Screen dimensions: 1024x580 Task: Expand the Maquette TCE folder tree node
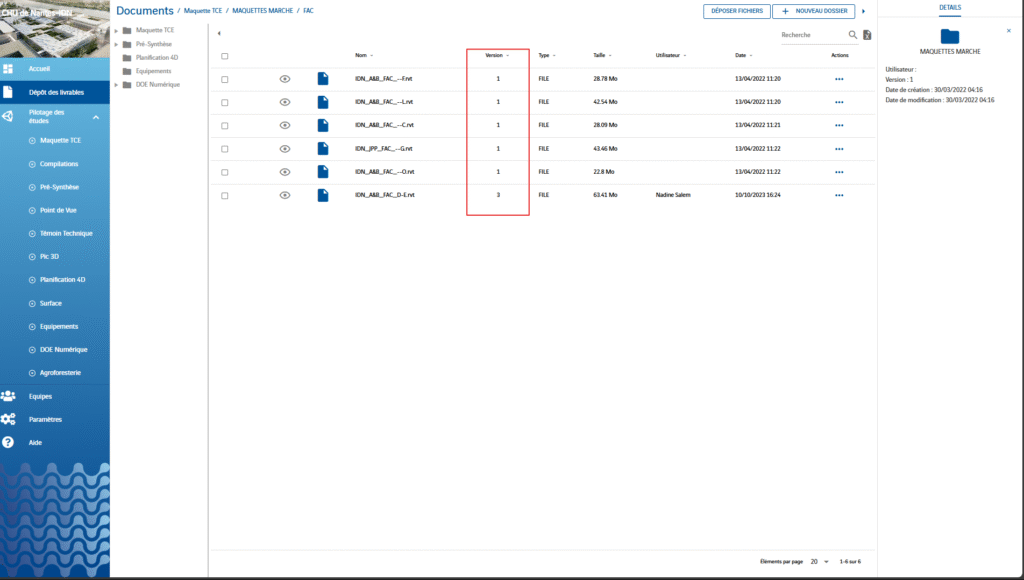pyautogui.click(x=116, y=31)
